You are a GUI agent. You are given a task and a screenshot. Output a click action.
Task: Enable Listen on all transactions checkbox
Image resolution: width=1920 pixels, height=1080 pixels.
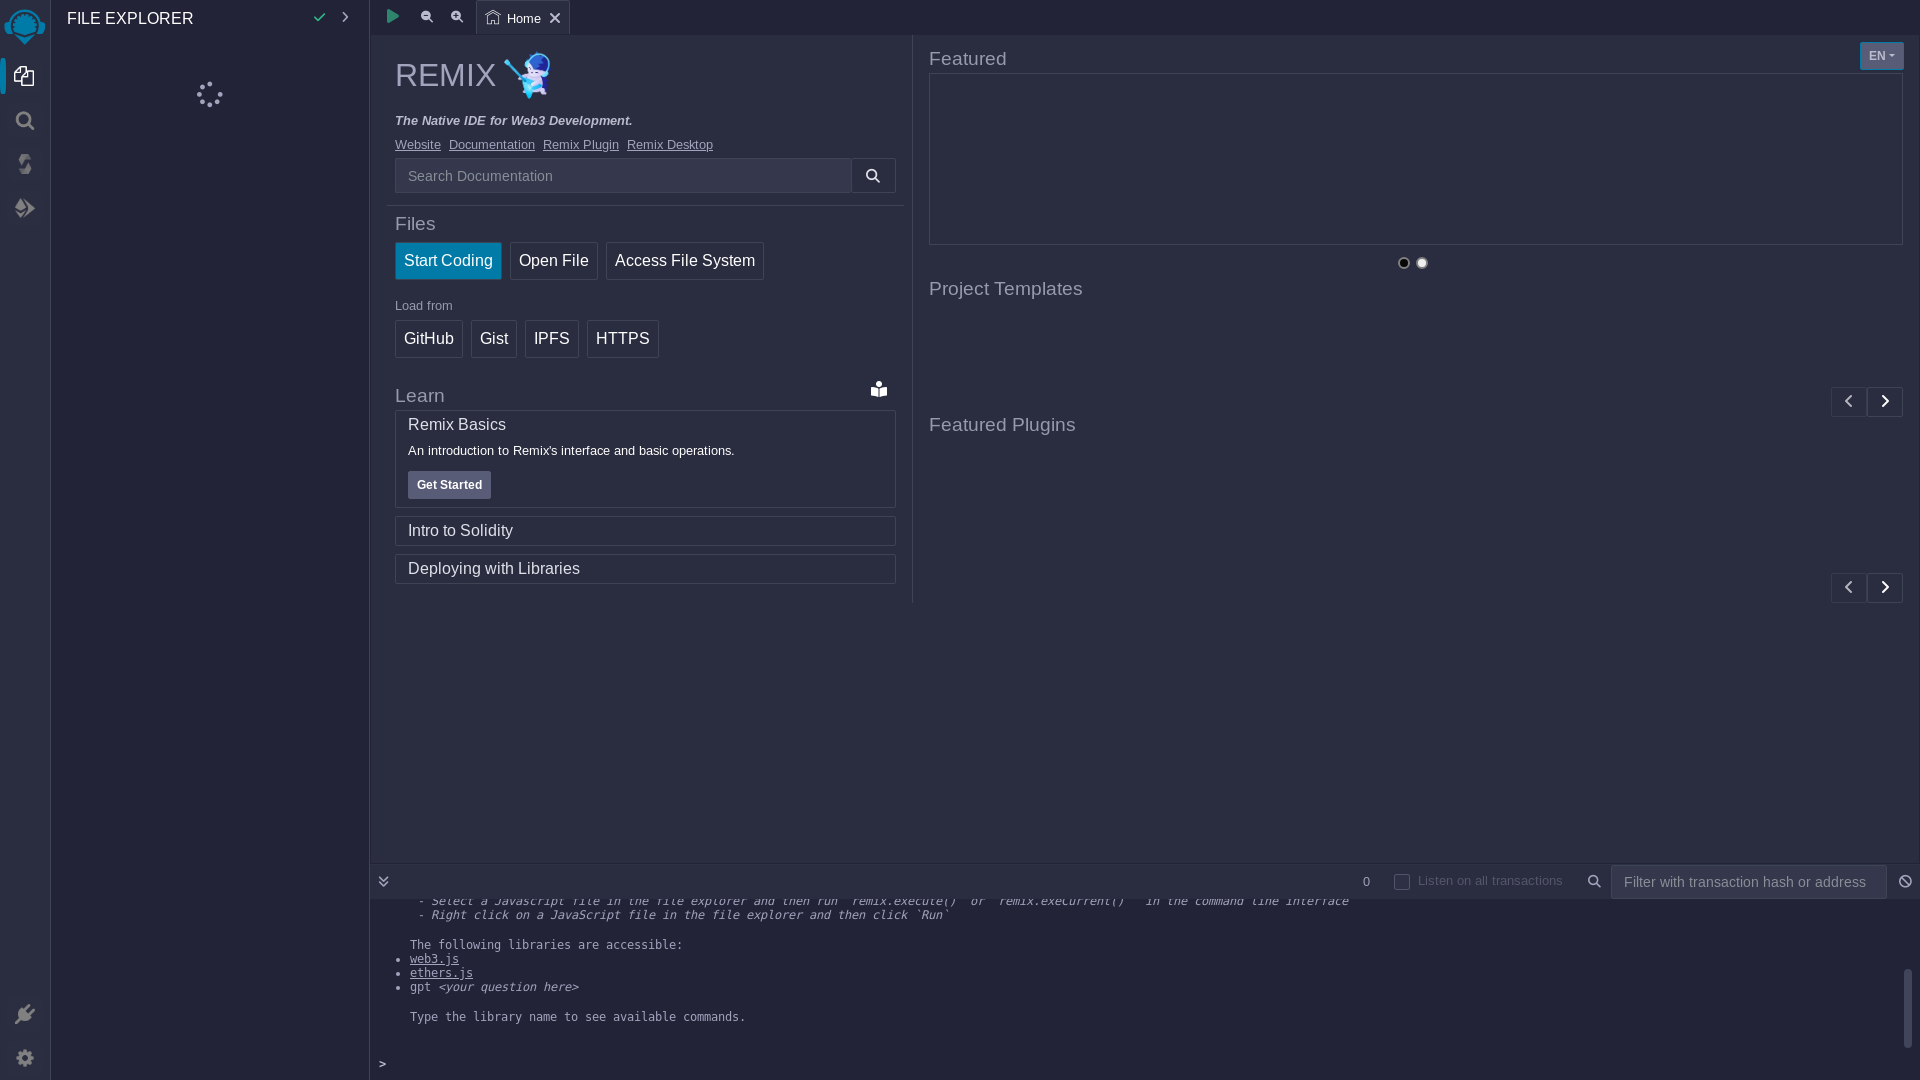point(1402,882)
